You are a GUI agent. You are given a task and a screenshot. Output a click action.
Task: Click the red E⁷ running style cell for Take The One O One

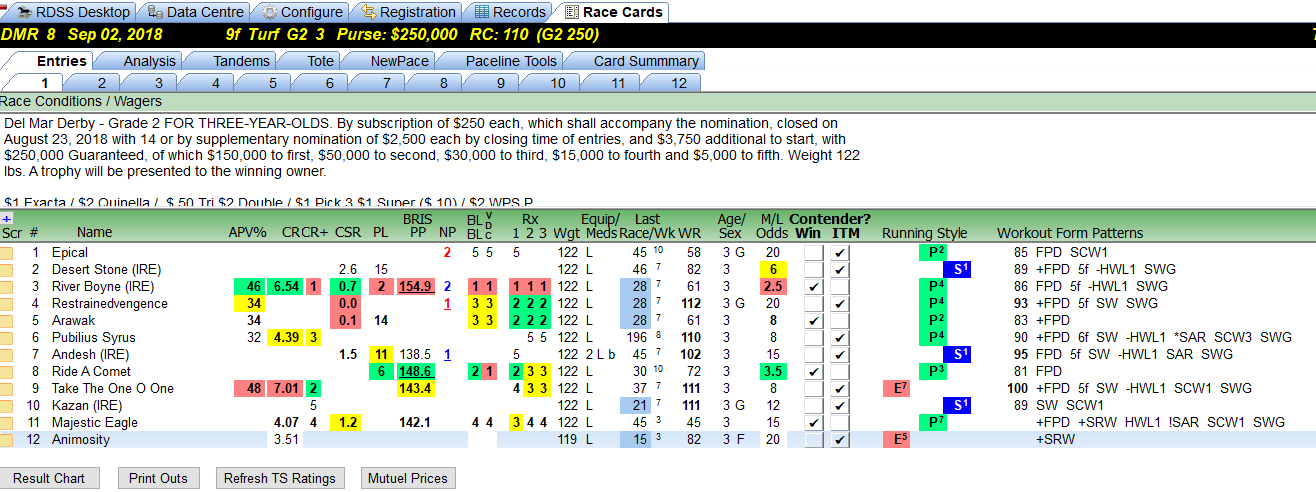click(x=898, y=389)
